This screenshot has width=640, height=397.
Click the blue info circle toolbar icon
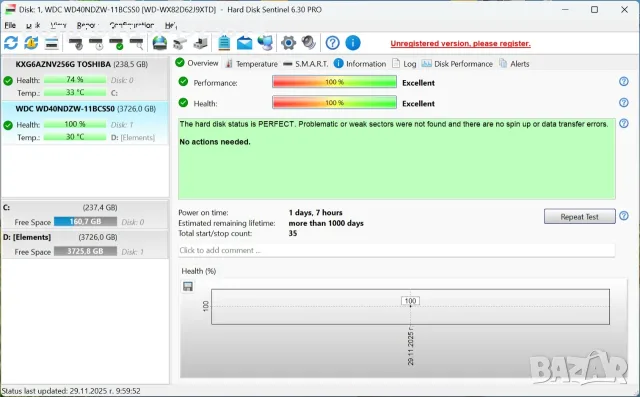(353, 43)
